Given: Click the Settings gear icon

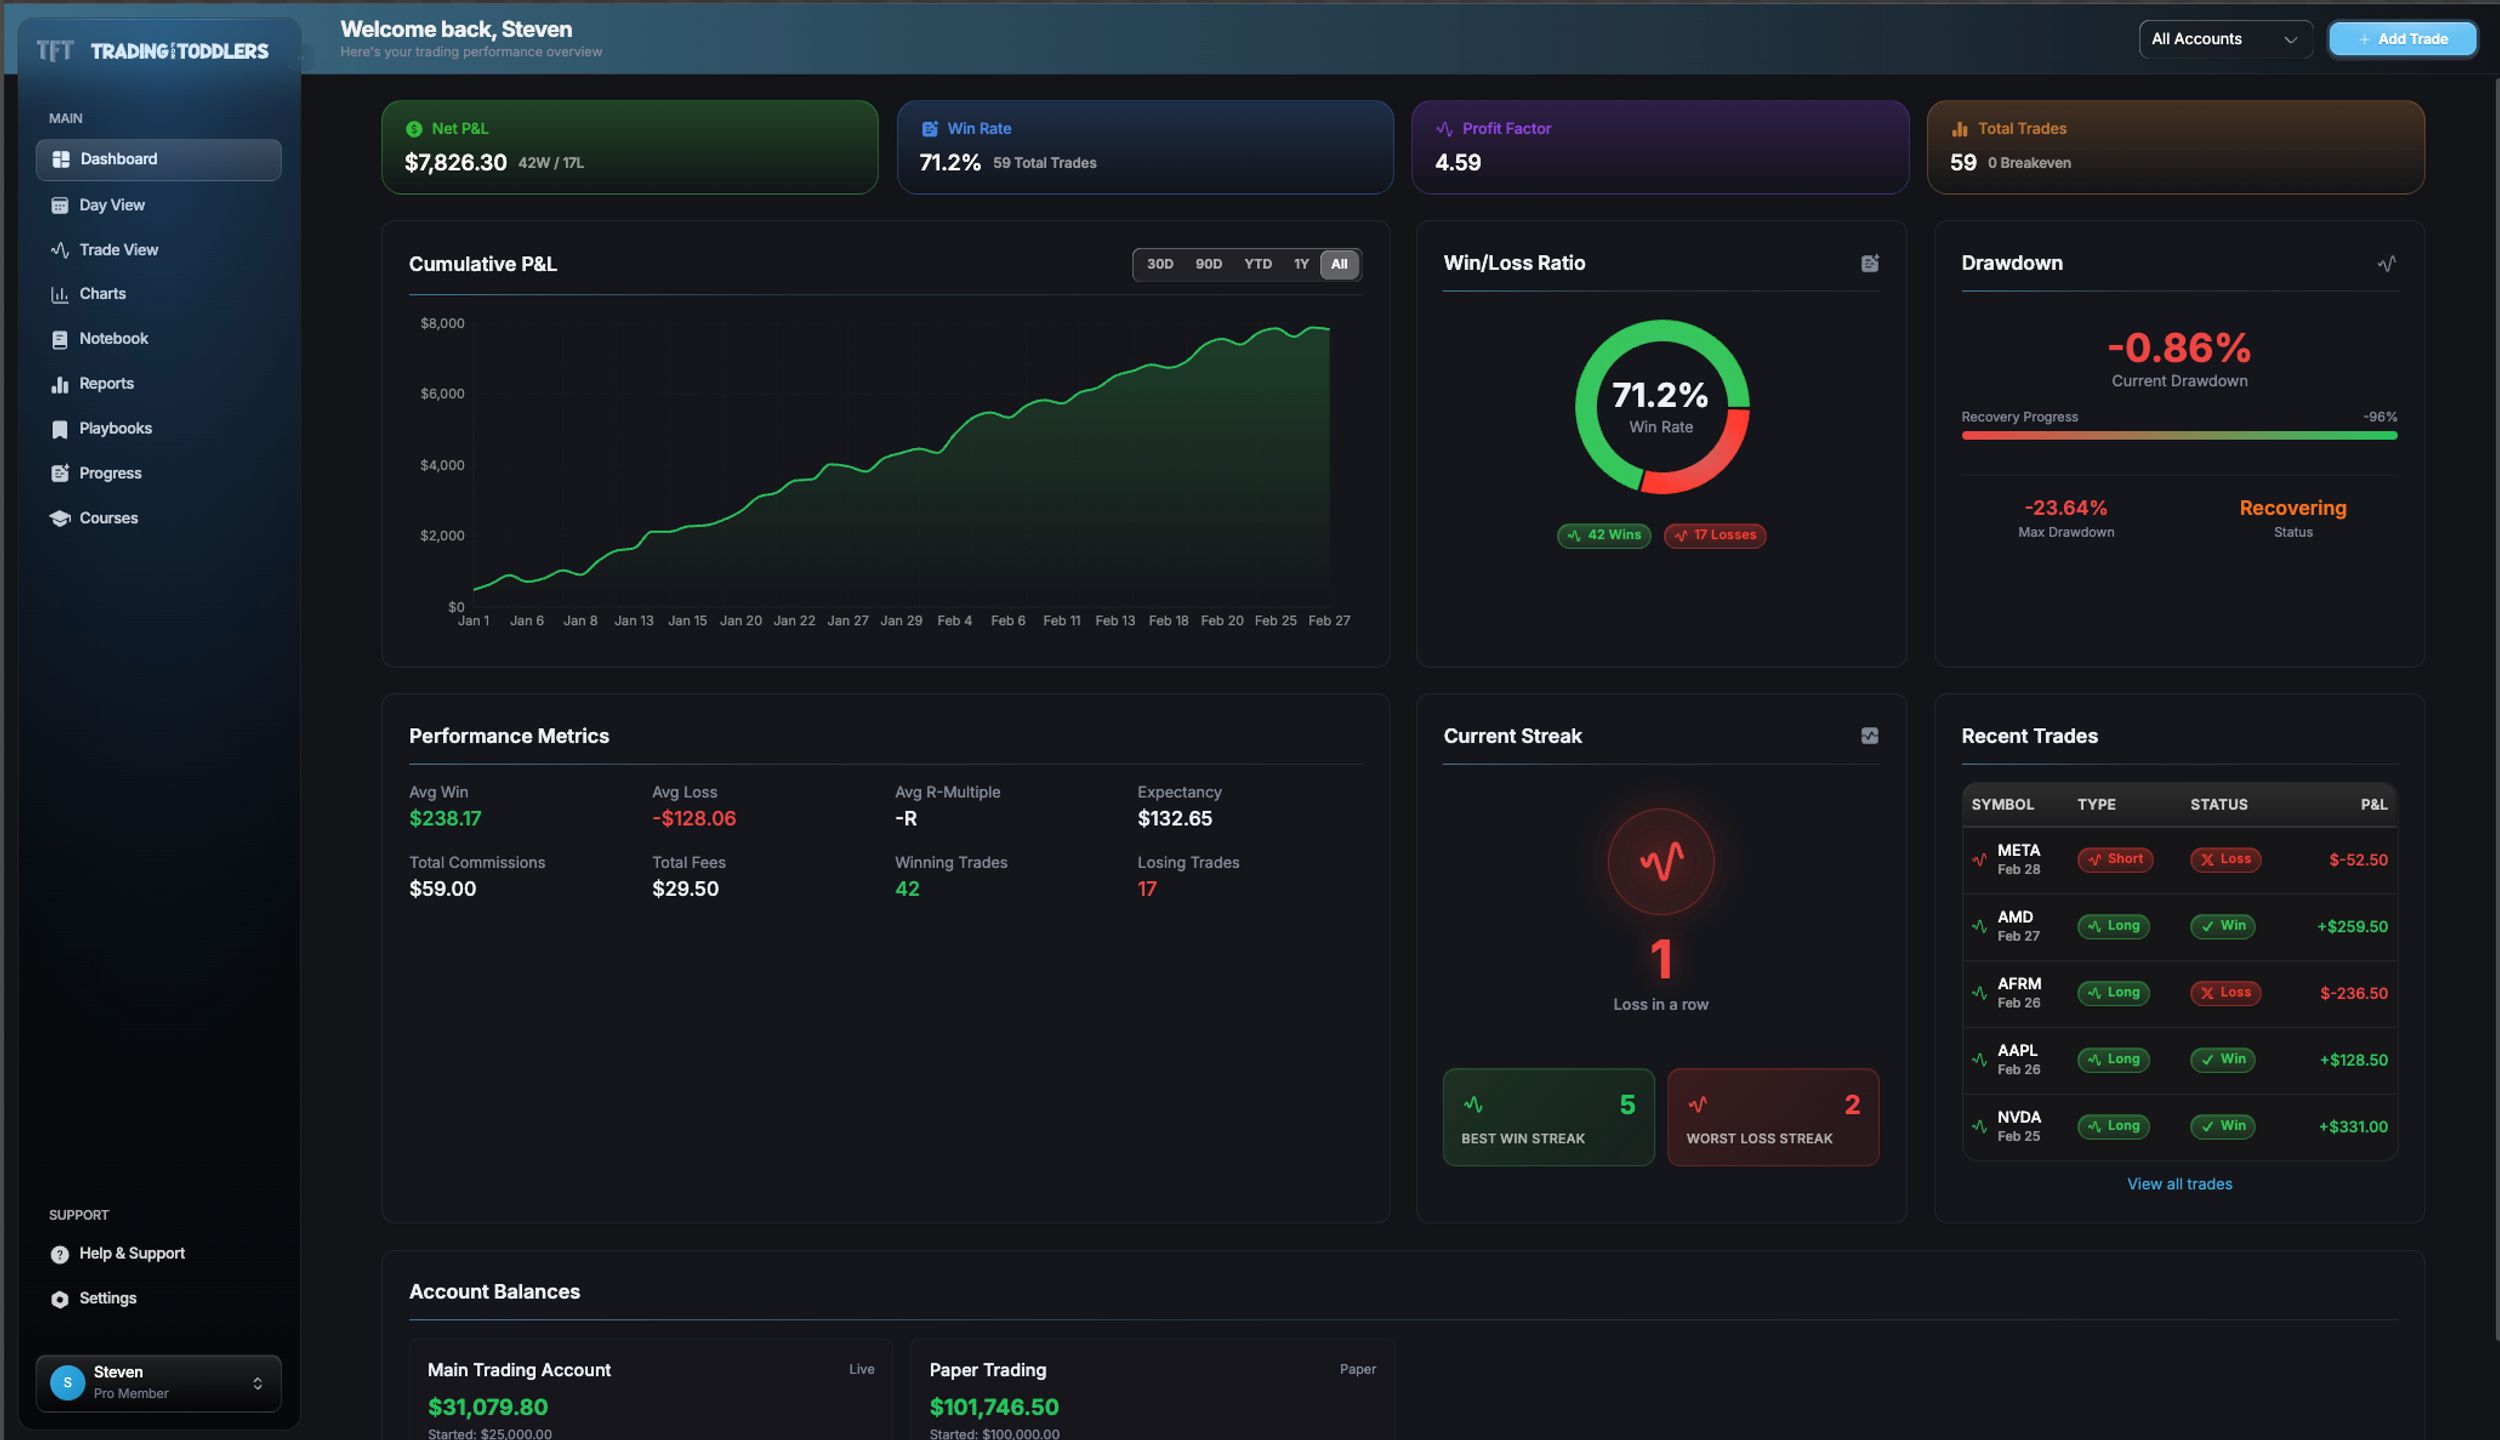Looking at the screenshot, I should tap(60, 1299).
